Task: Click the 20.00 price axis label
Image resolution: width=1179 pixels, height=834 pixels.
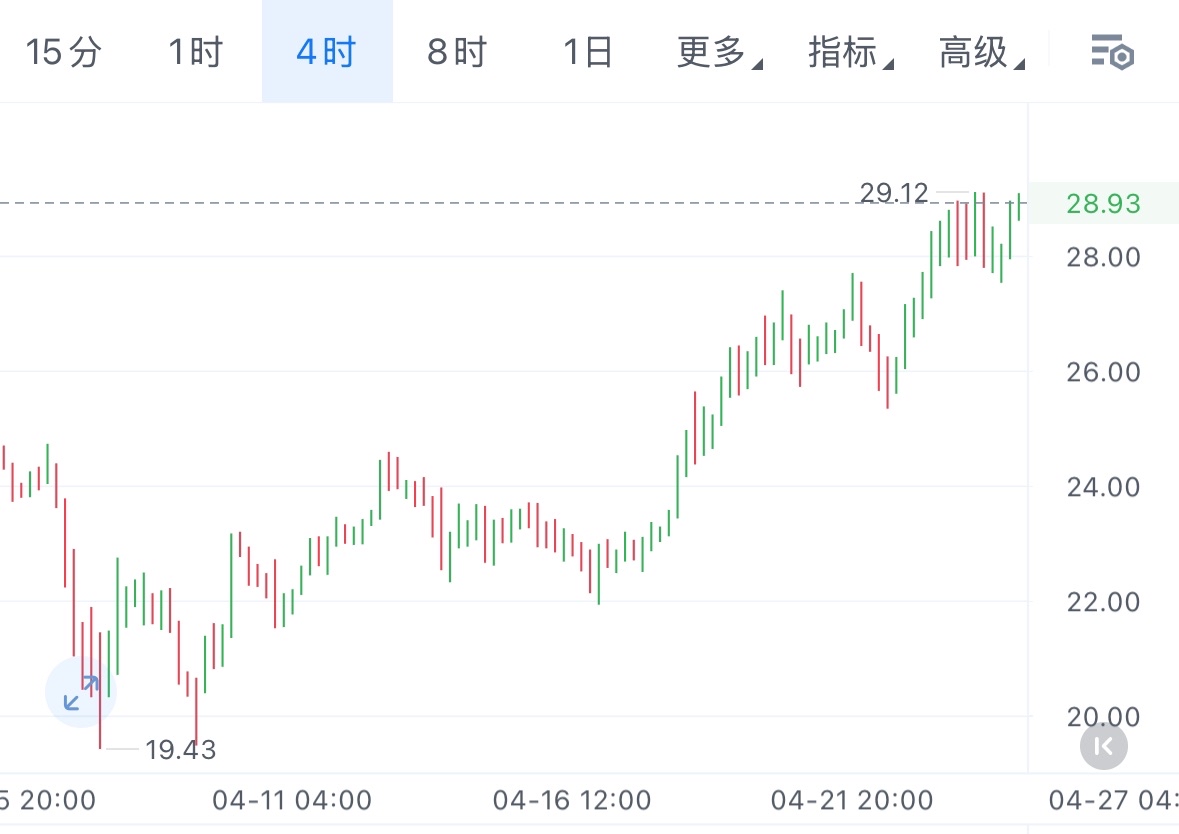Action: tap(1103, 717)
